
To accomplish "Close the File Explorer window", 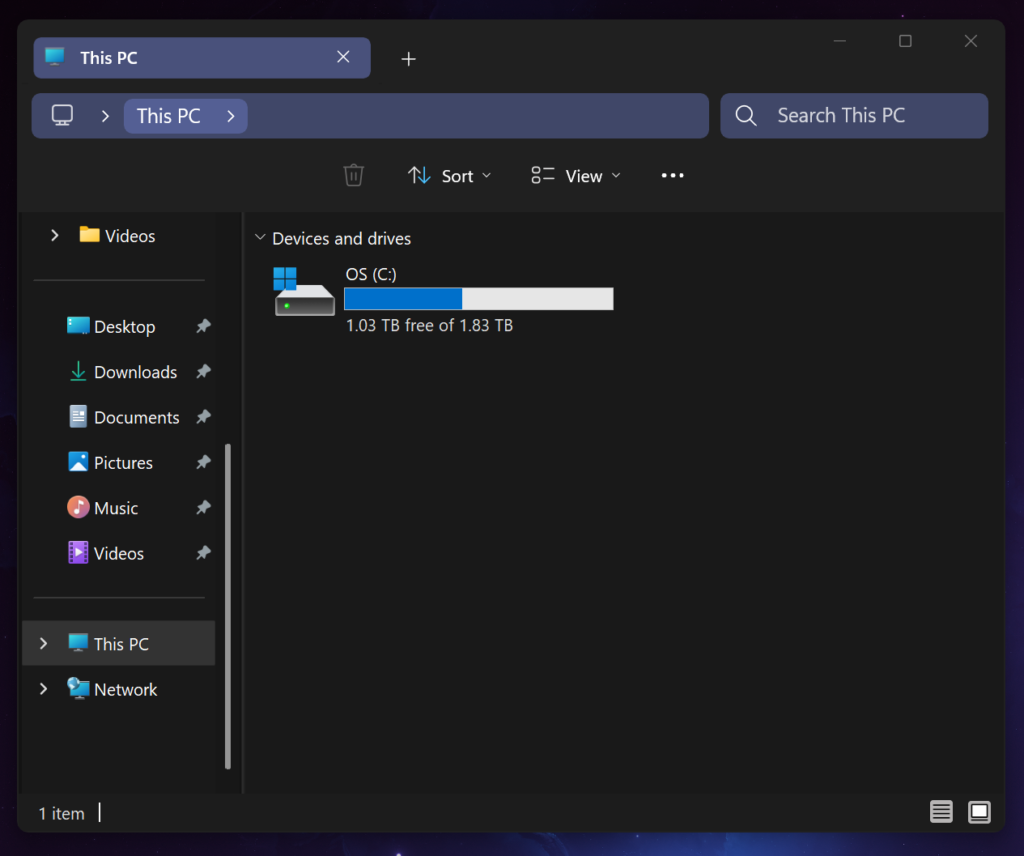I will (971, 40).
